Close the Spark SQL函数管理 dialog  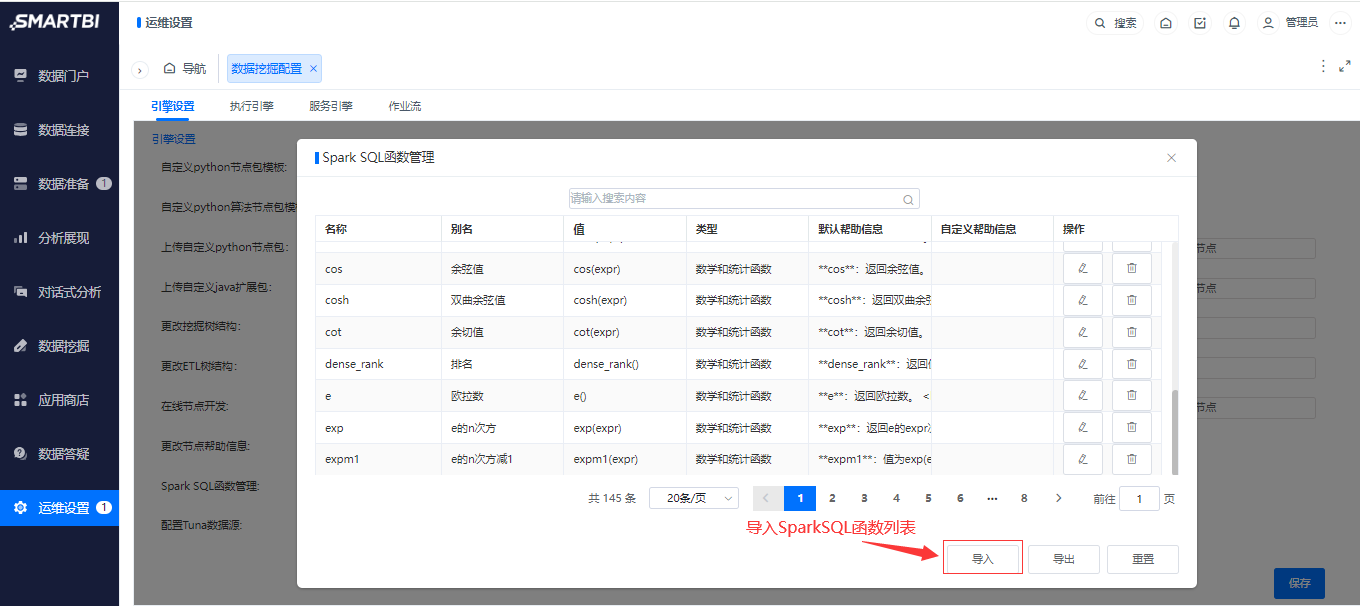(1172, 158)
